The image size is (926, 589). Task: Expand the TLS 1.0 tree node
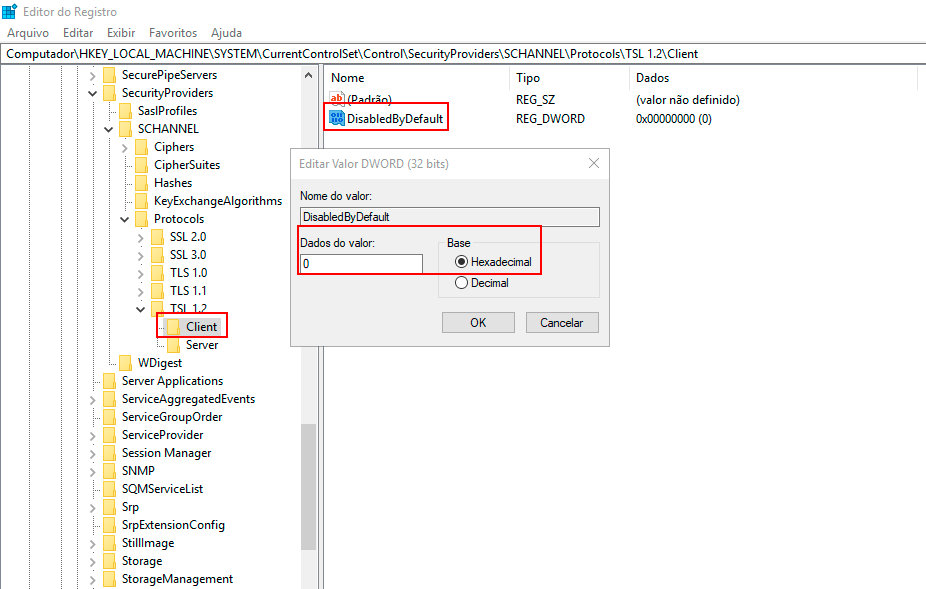(141, 274)
